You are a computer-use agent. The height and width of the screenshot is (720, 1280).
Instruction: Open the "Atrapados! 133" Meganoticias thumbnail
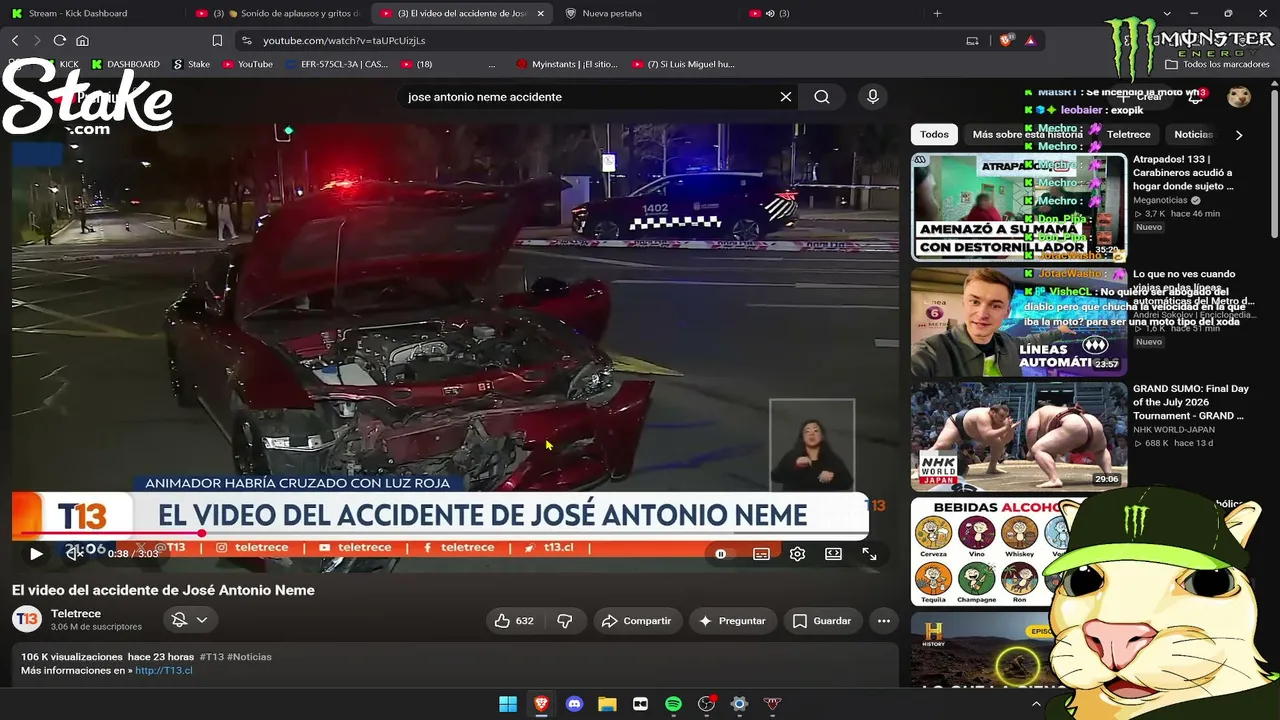click(1019, 207)
